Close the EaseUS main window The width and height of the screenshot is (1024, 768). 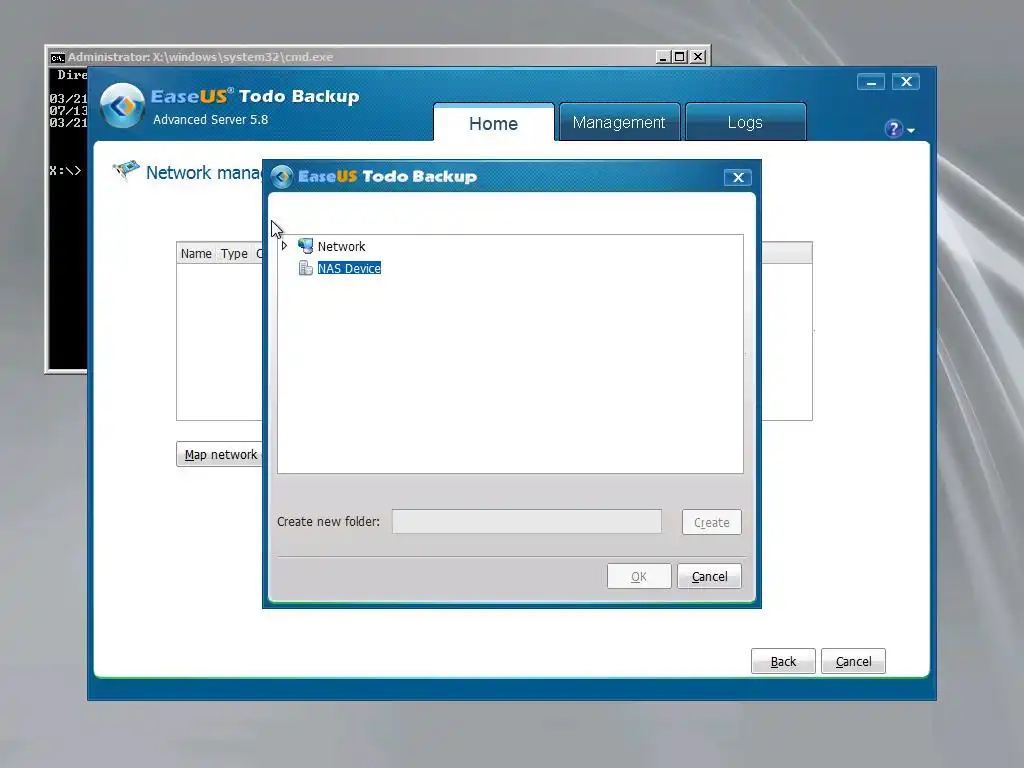(906, 82)
